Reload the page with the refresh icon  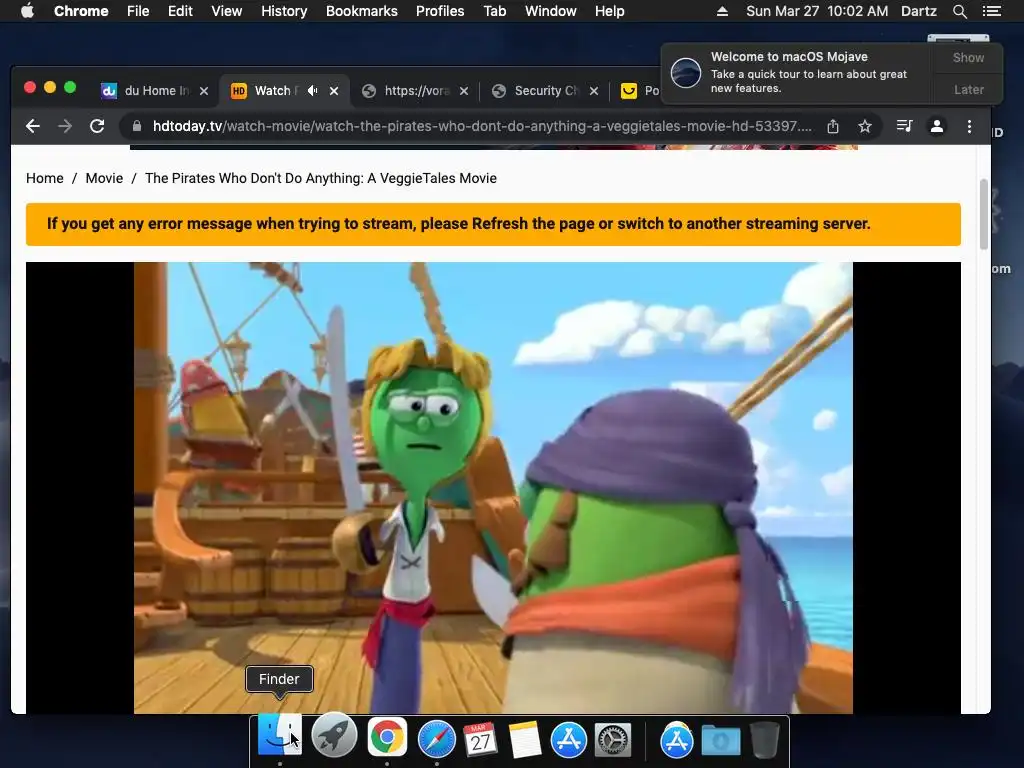[97, 126]
